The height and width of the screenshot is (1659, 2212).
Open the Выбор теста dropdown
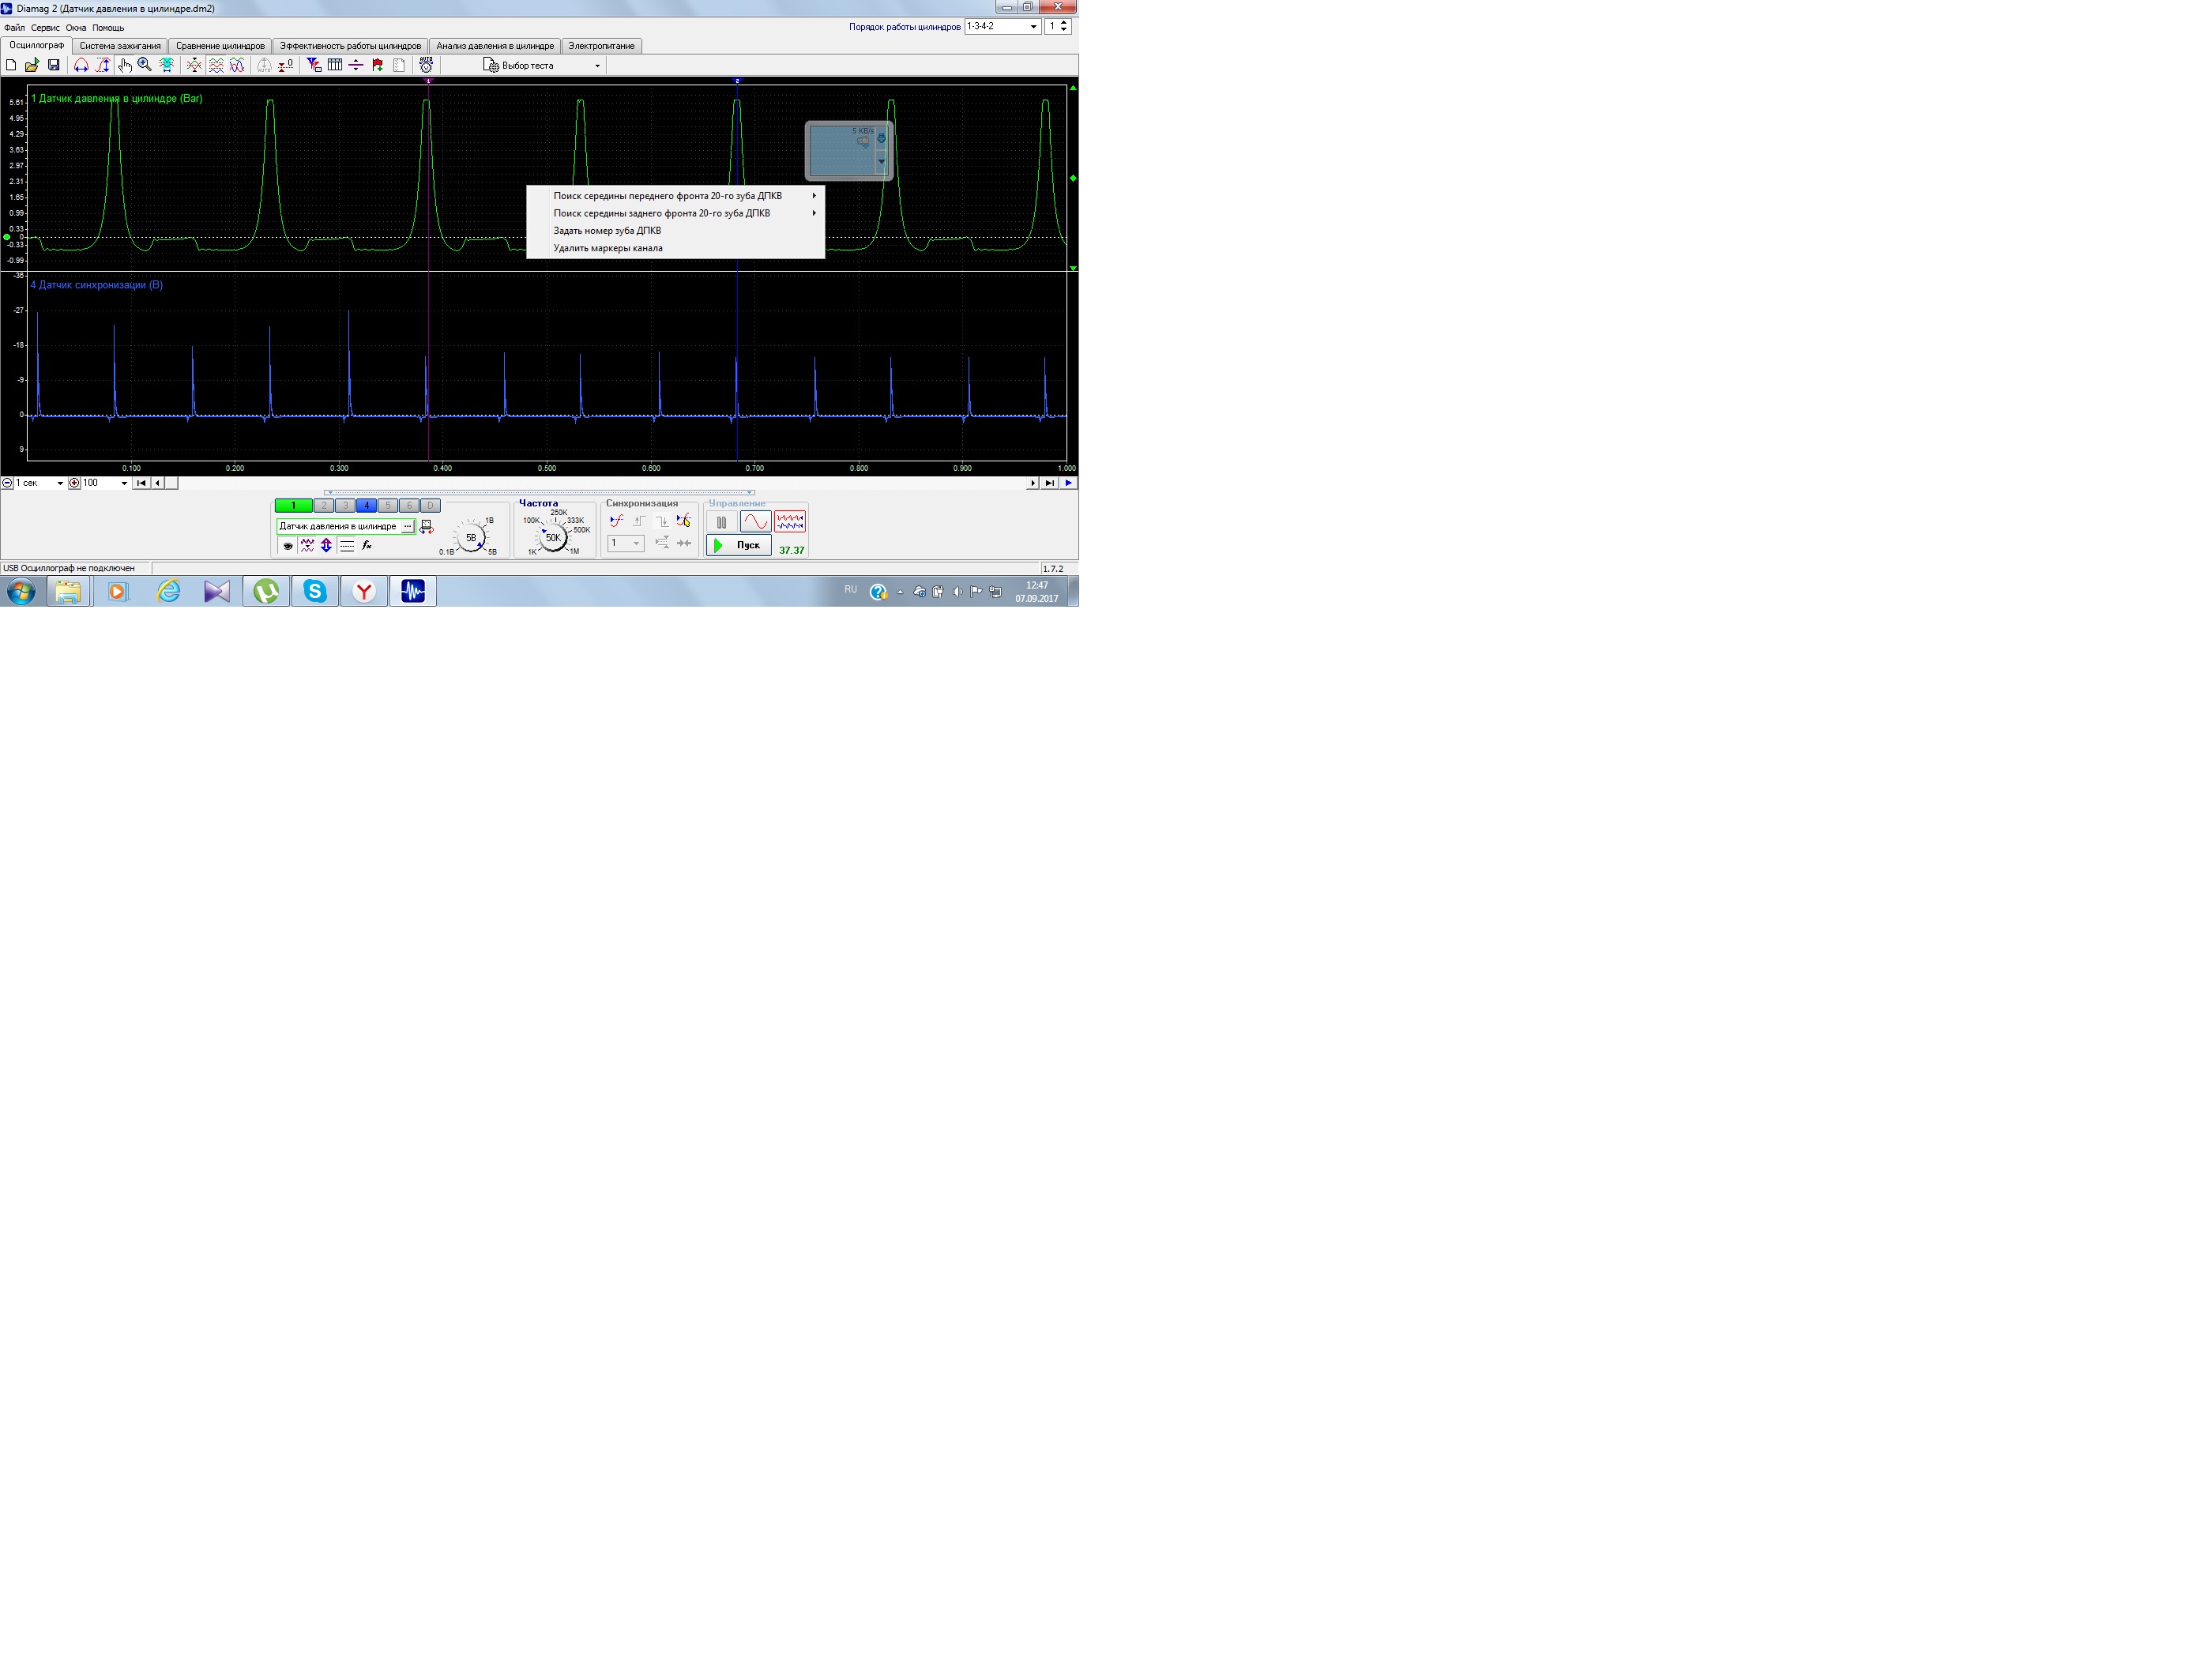point(542,65)
